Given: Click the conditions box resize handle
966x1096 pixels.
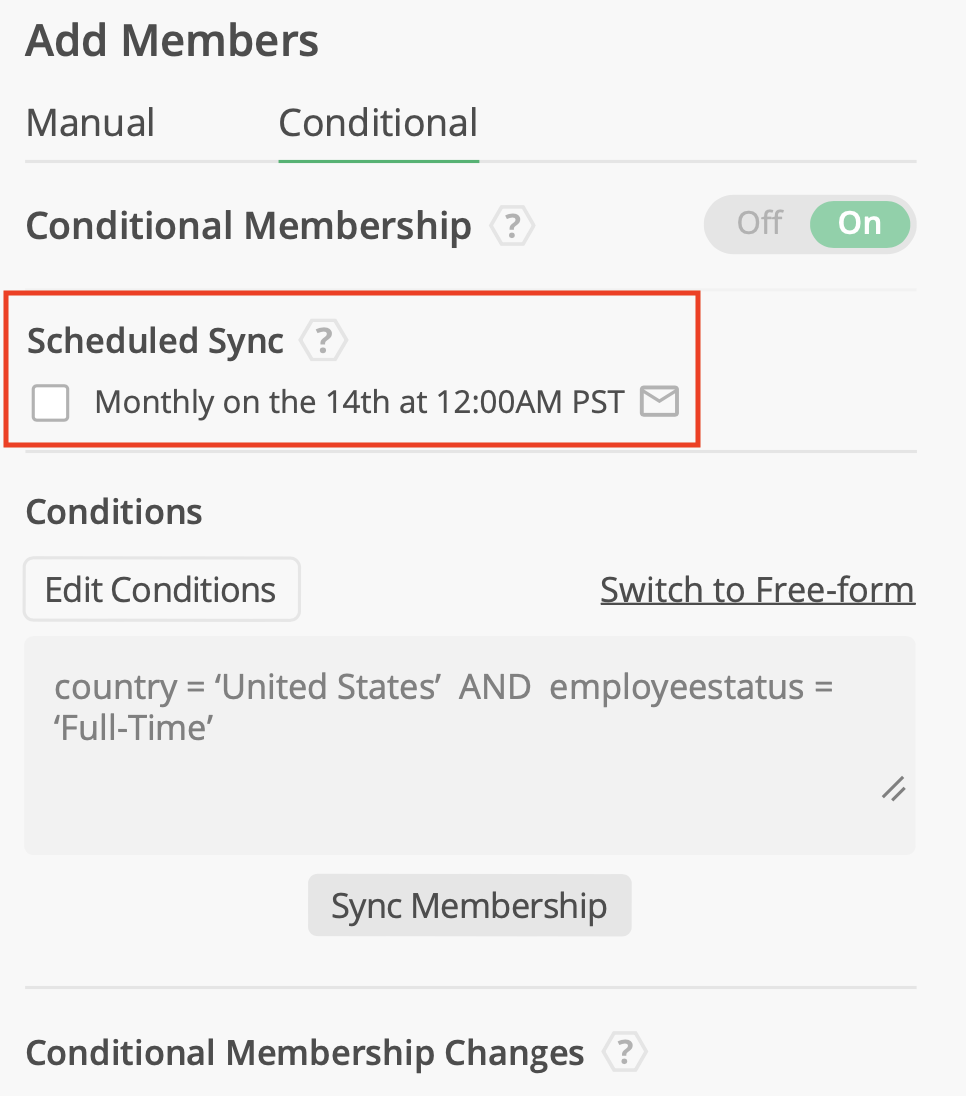Looking at the screenshot, I should [893, 788].
